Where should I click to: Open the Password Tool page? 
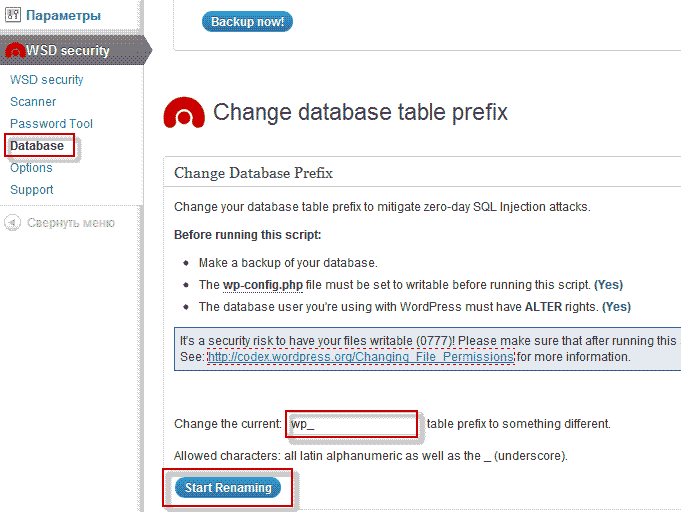51,124
